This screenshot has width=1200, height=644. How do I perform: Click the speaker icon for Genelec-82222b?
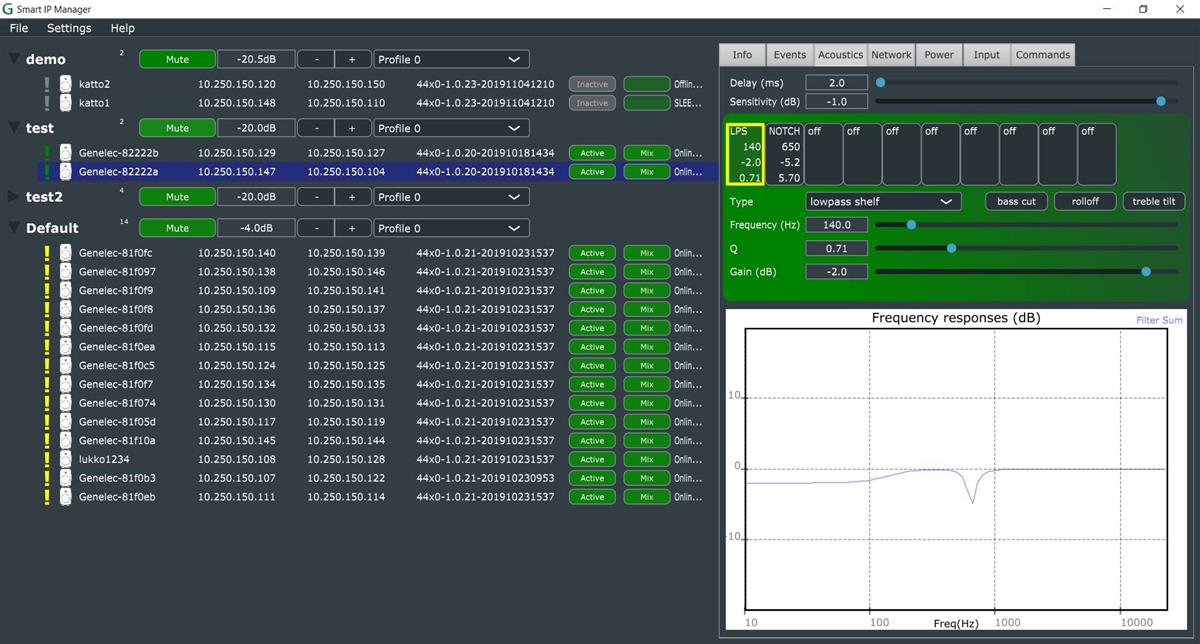[65, 153]
